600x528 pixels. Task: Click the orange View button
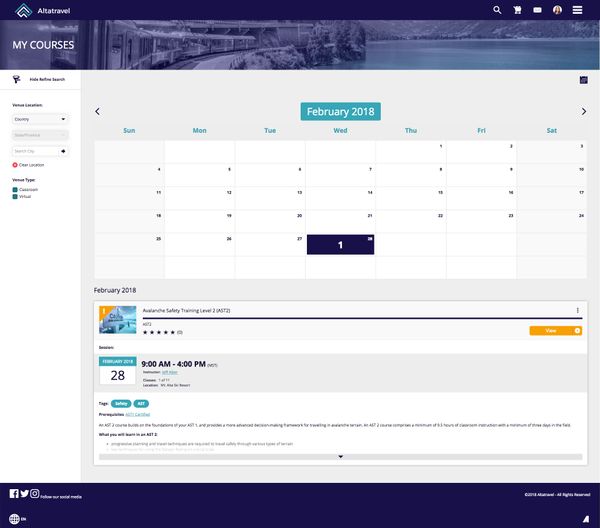(x=556, y=331)
